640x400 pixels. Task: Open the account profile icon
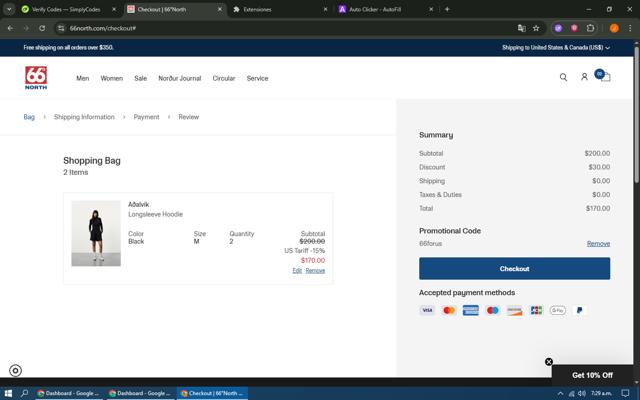584,77
